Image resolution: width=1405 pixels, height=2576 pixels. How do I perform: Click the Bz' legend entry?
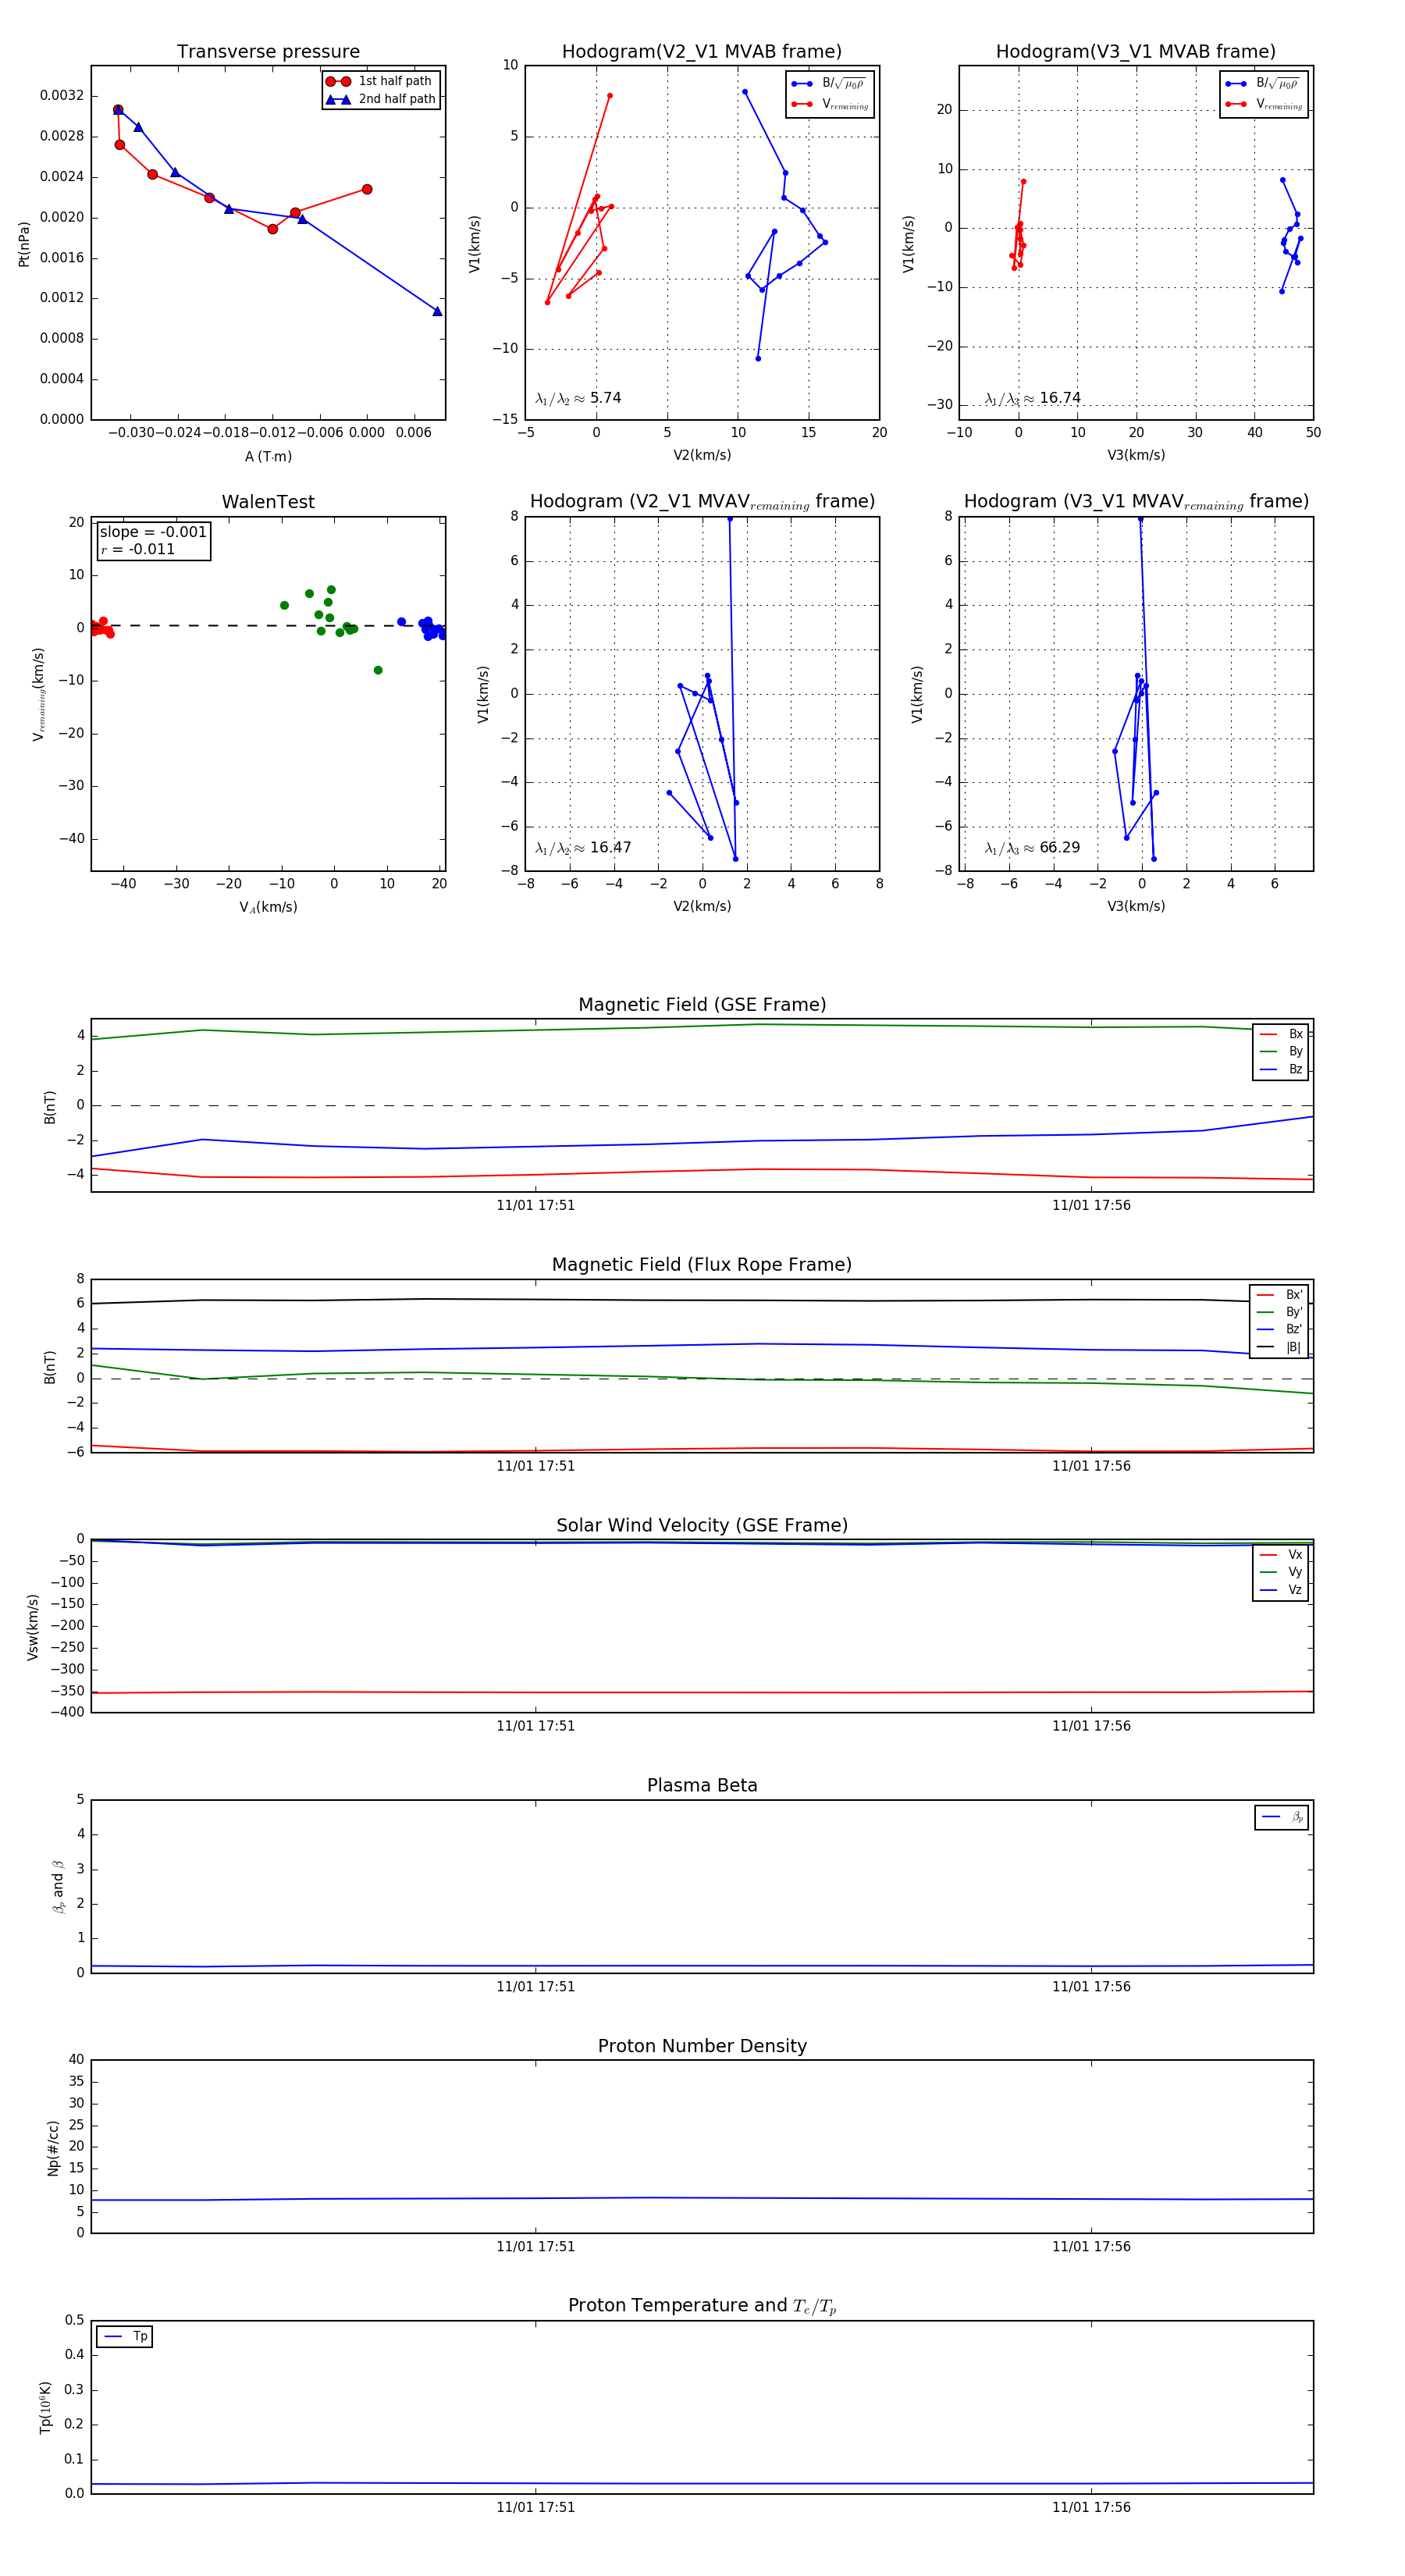point(1279,1329)
